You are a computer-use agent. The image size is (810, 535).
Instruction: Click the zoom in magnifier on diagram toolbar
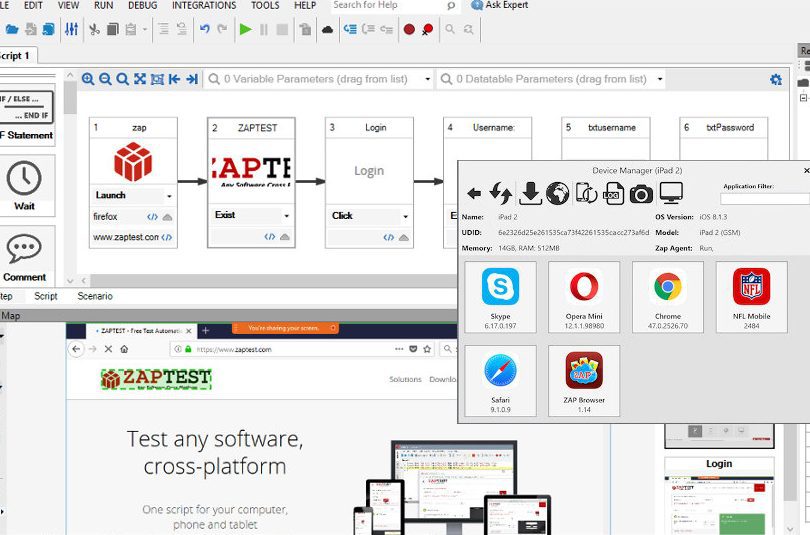coord(88,79)
